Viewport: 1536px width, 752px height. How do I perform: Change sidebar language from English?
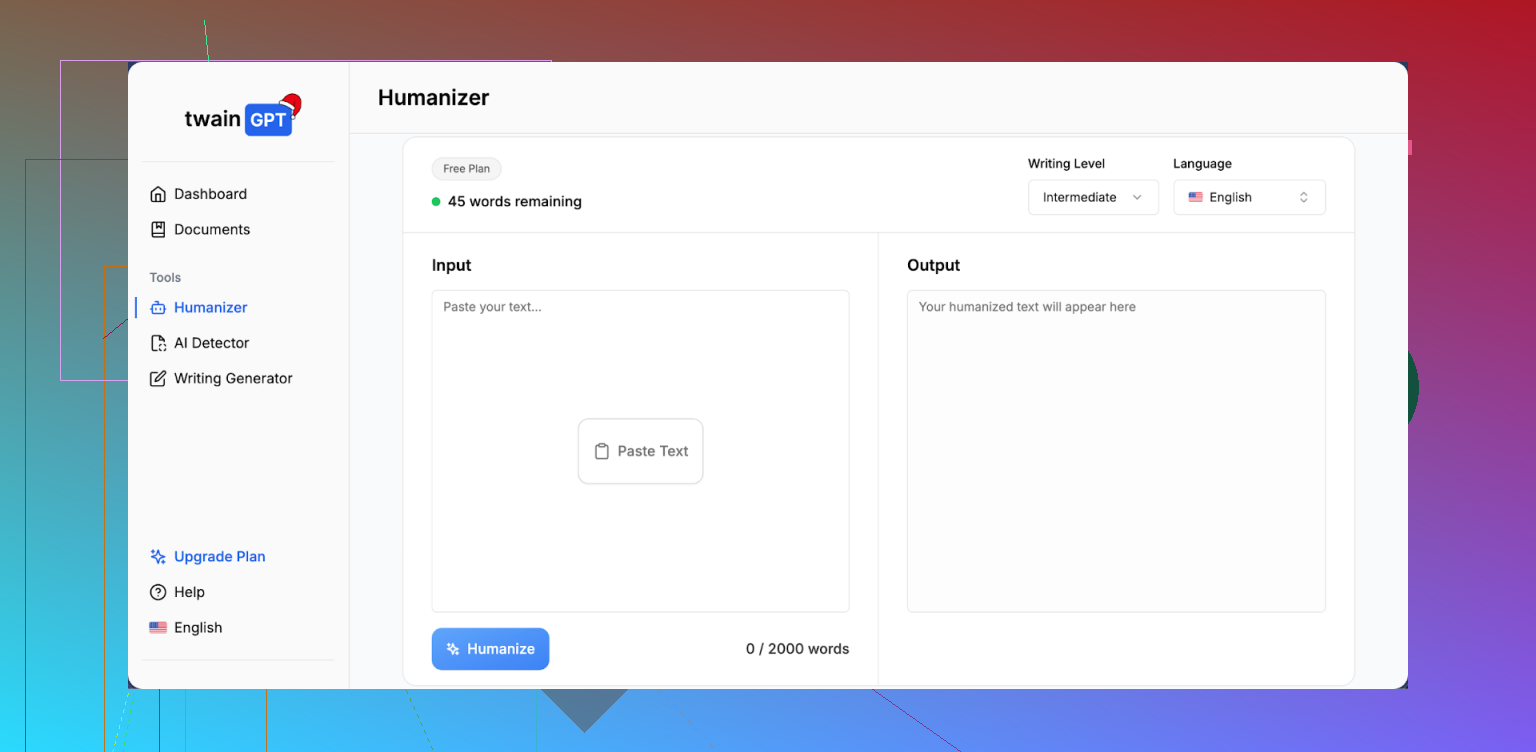186,628
